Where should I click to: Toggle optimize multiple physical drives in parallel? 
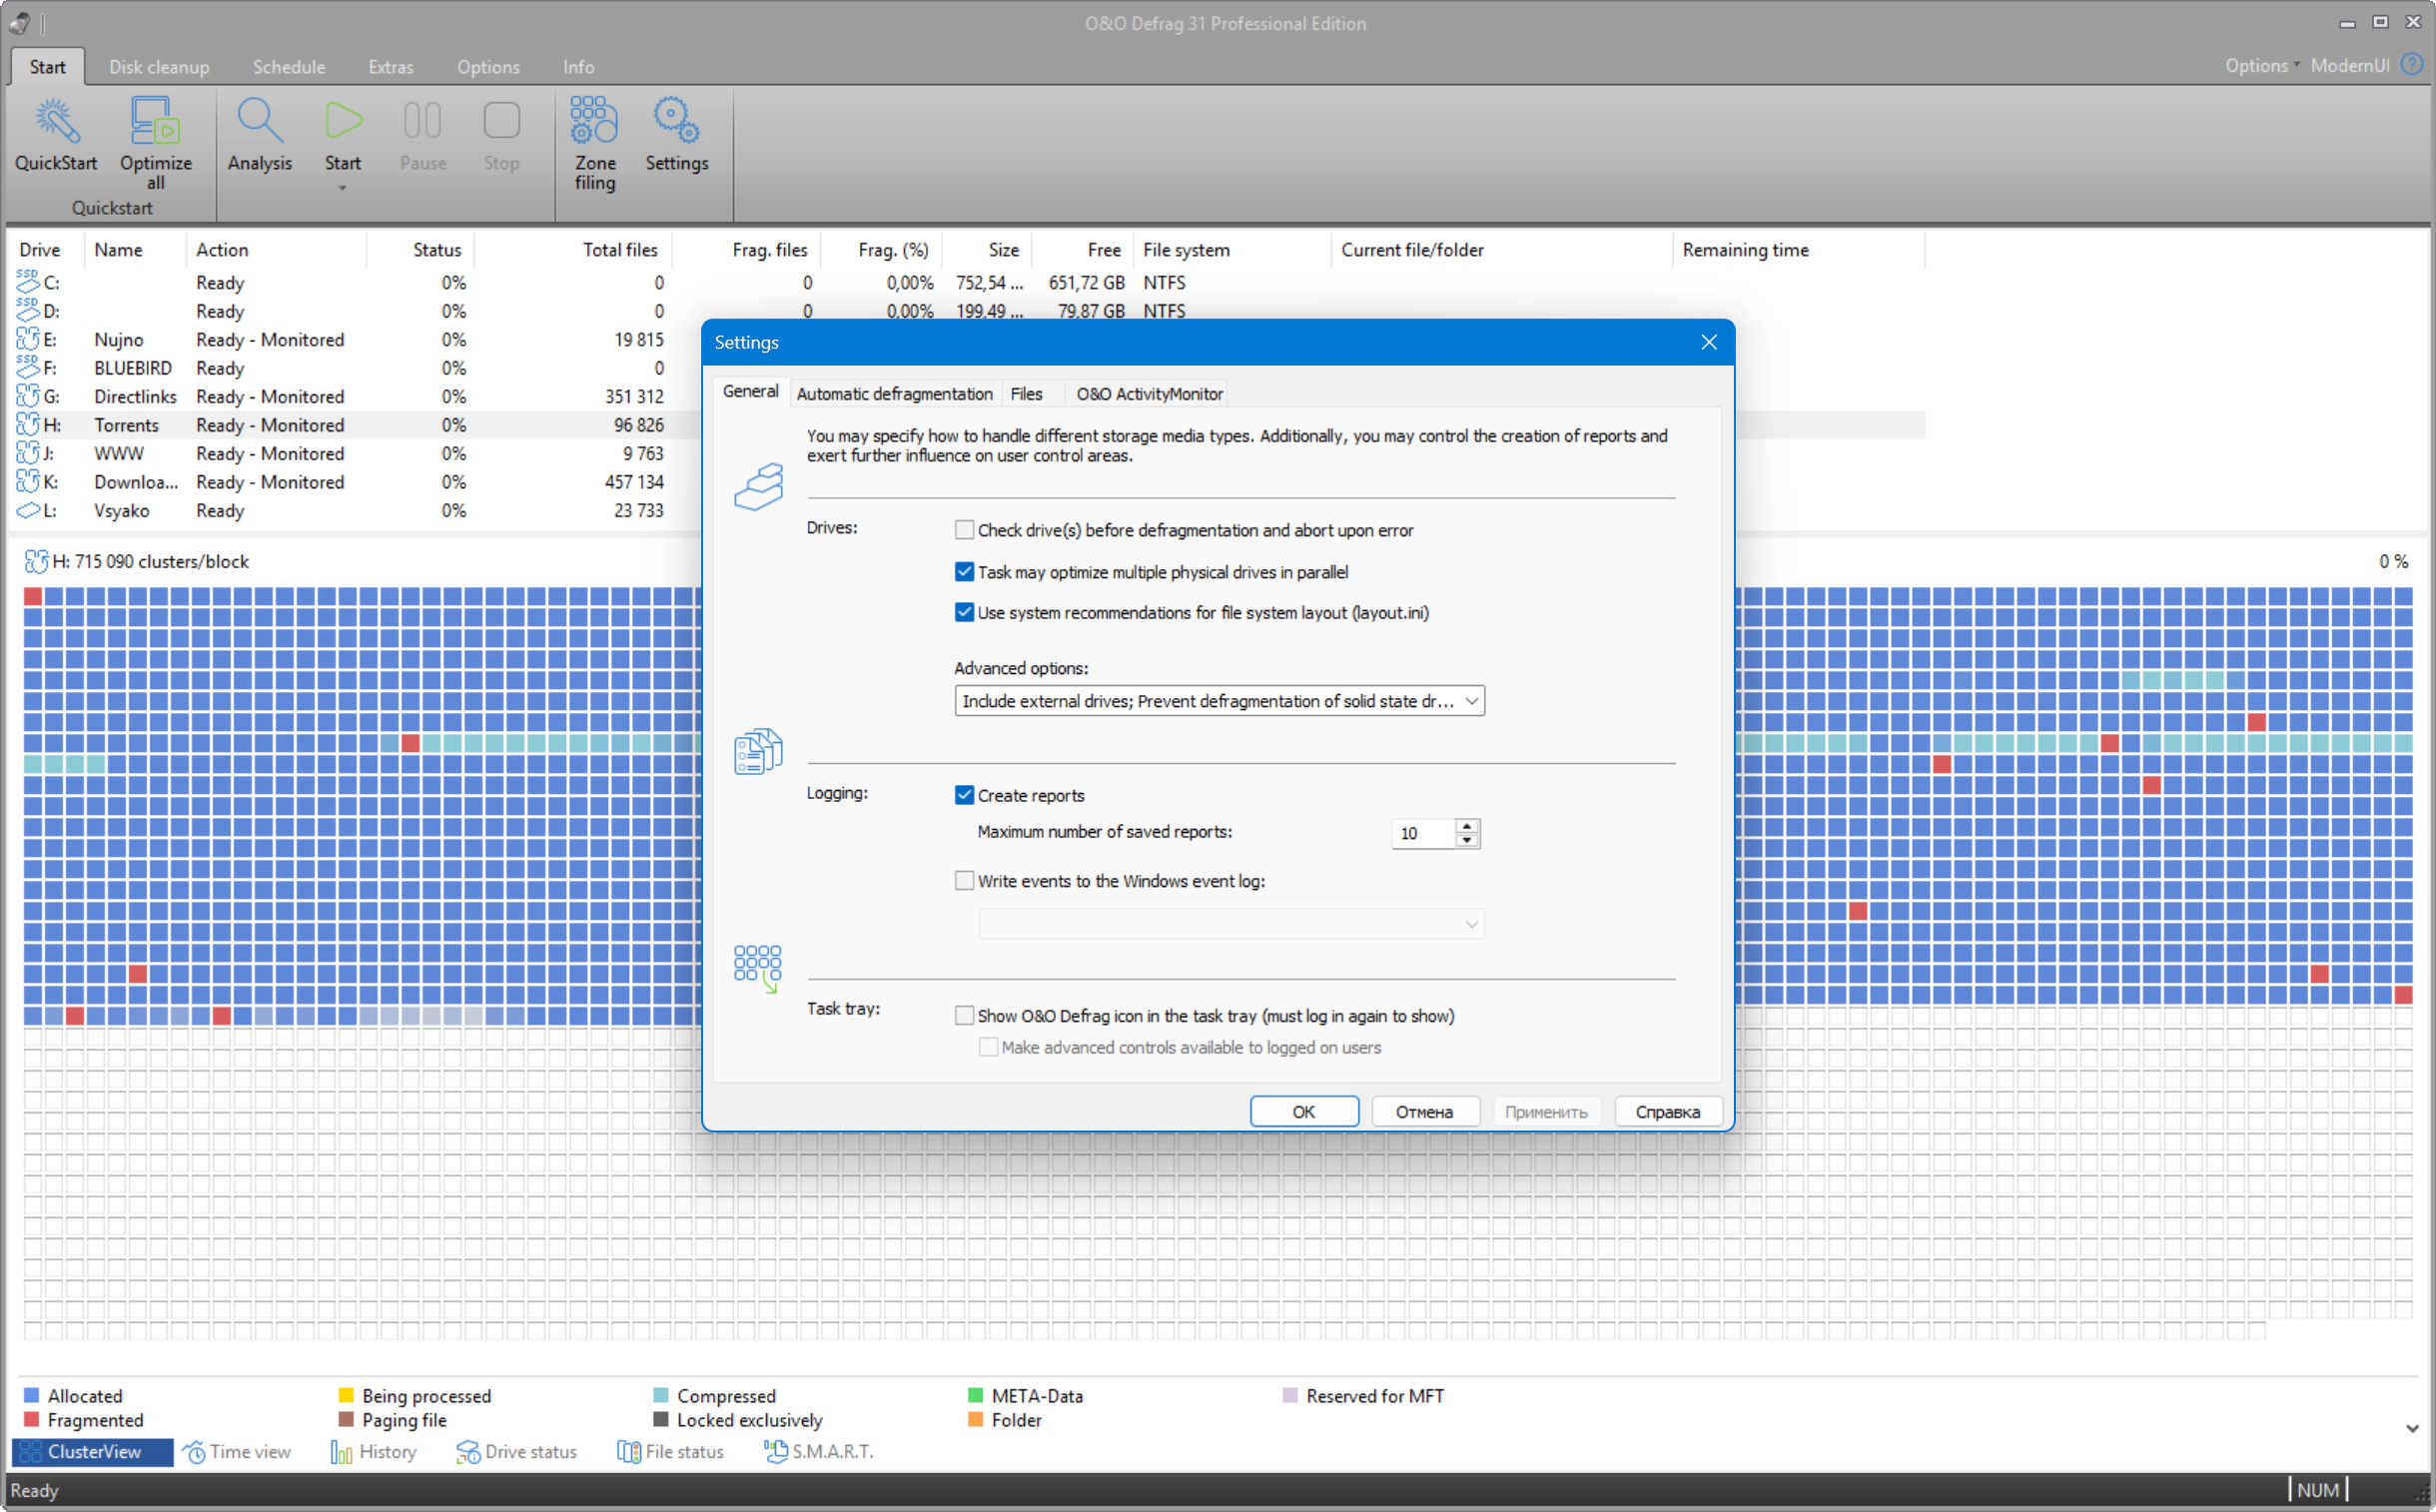pos(964,572)
